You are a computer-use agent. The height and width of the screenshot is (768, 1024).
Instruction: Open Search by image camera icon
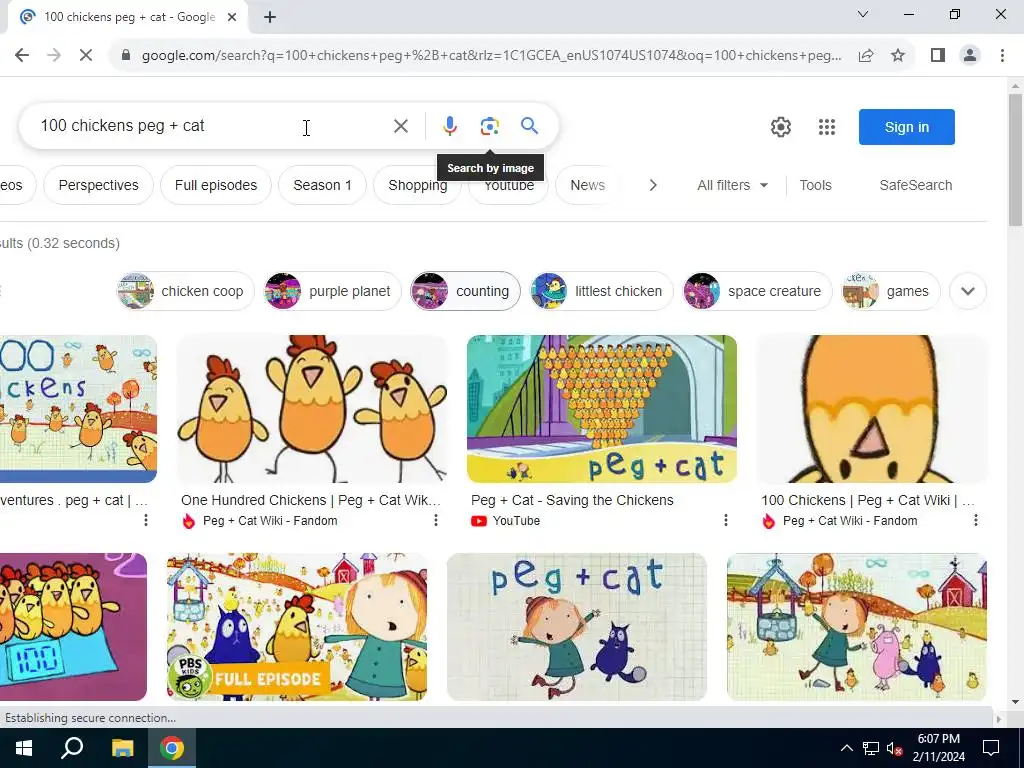(489, 125)
